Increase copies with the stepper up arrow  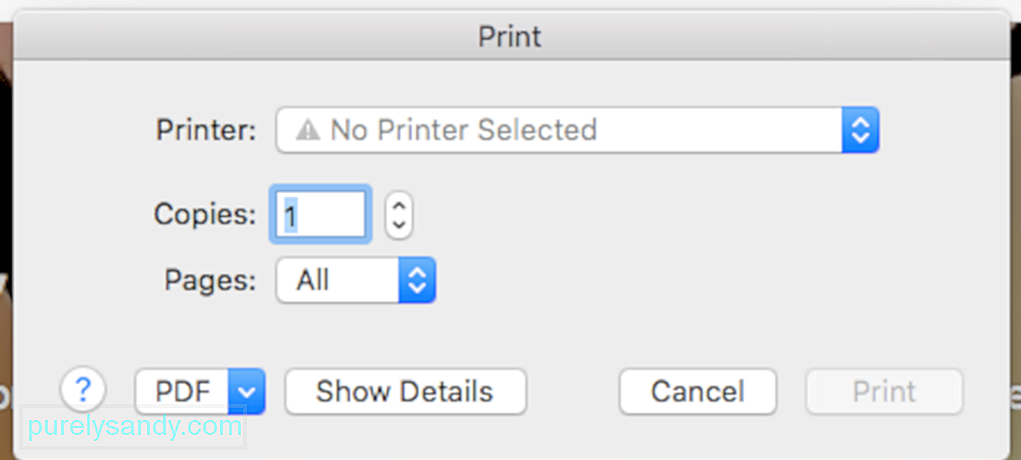pos(399,205)
